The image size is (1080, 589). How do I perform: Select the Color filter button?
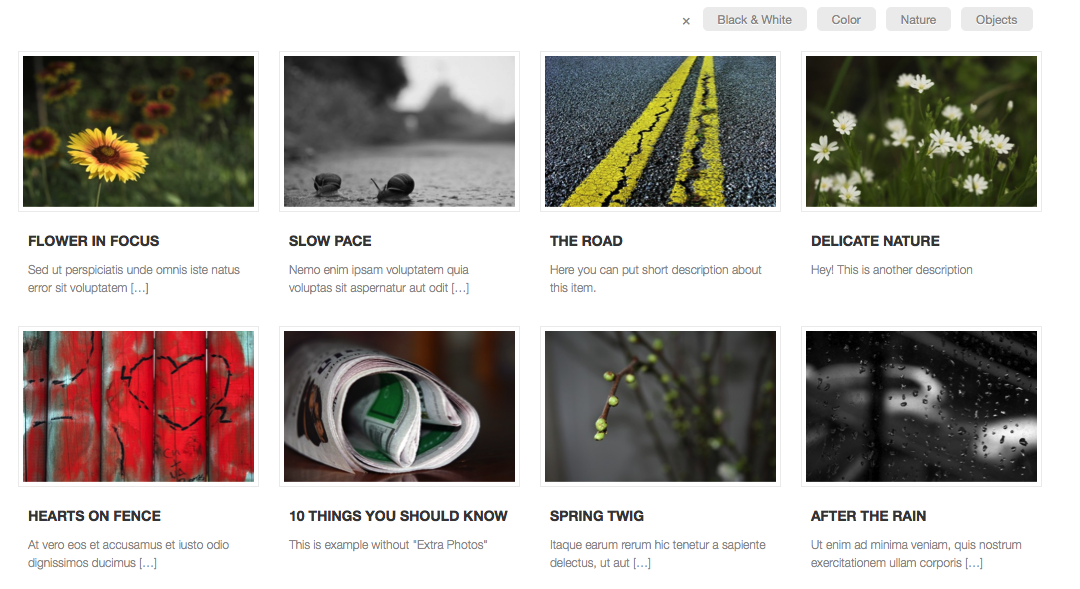tap(846, 19)
